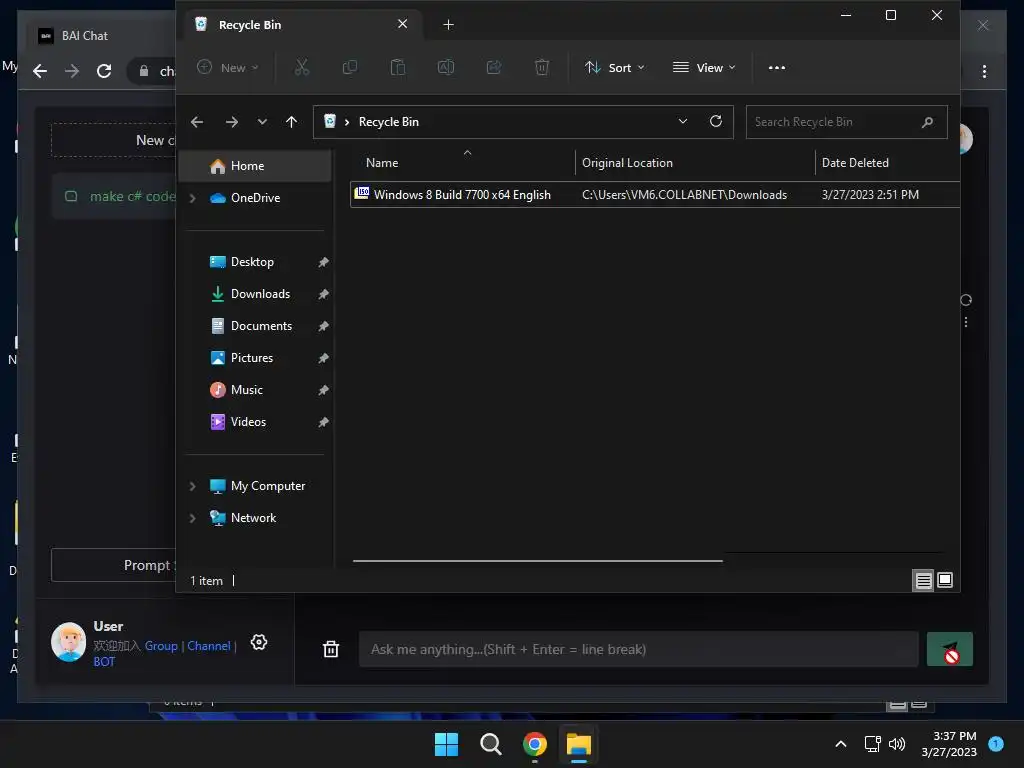Click the chevron before Recycle Bin in address bar
This screenshot has width=1024, height=768.
point(347,122)
